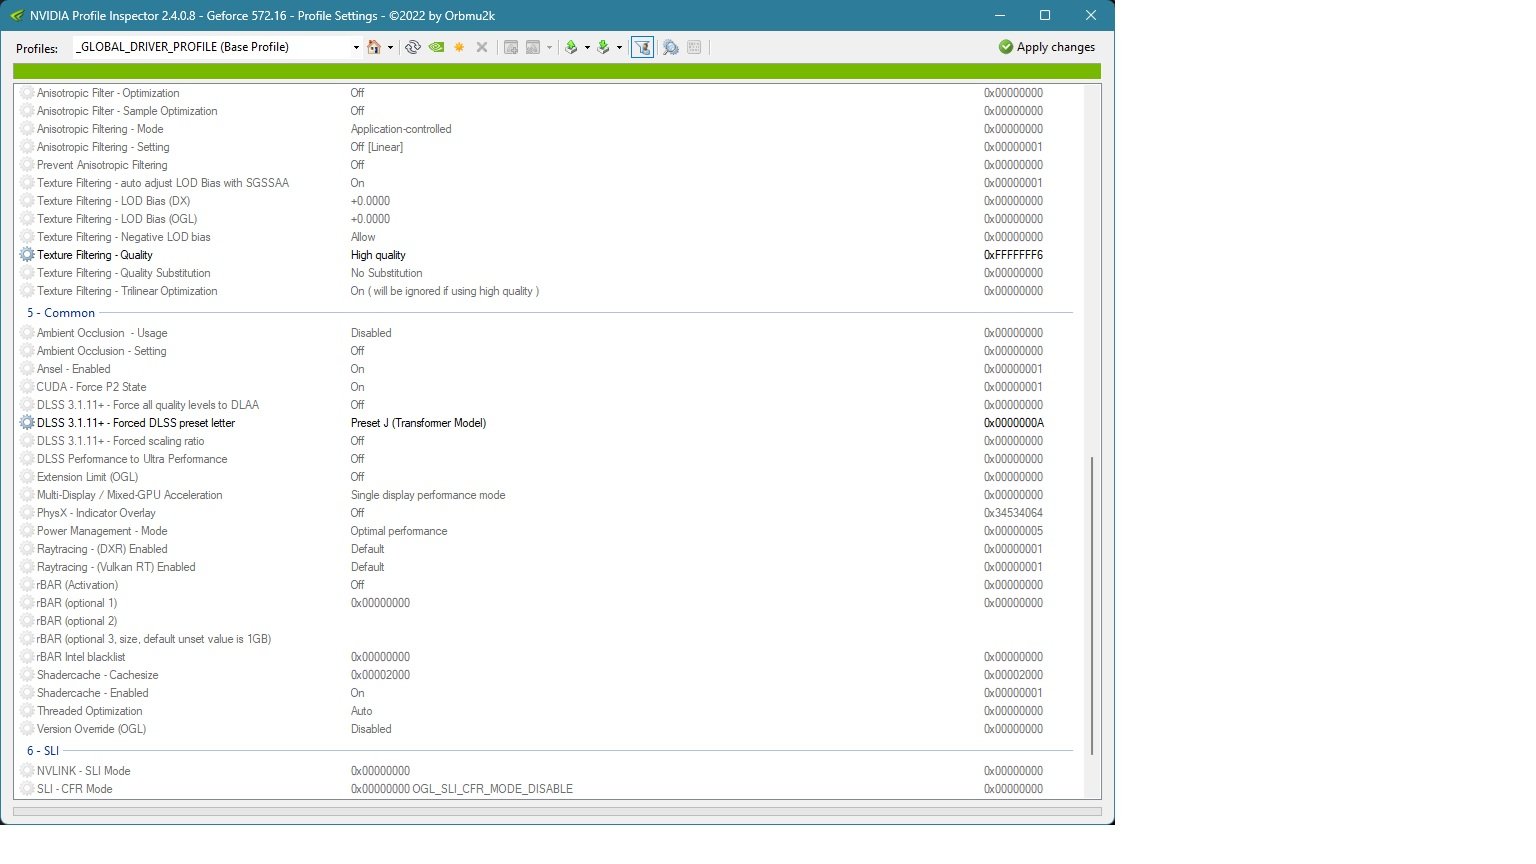Click the No Substitution value cell
The width and height of the screenshot is (1536, 864).
point(386,273)
